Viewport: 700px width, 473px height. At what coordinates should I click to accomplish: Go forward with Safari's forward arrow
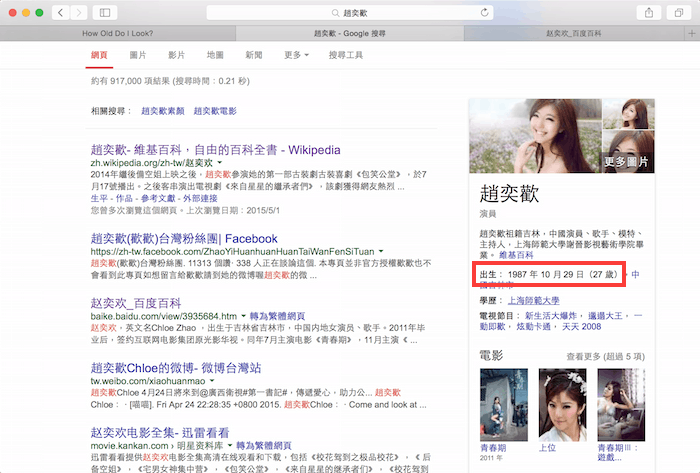point(79,12)
